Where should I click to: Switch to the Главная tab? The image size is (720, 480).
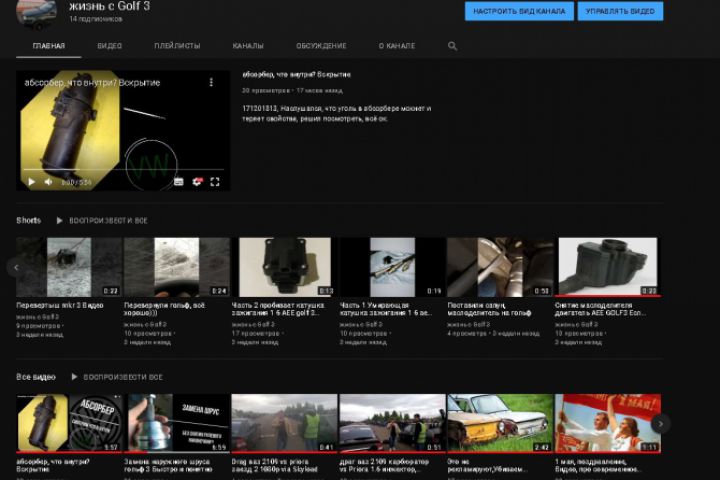(49, 46)
